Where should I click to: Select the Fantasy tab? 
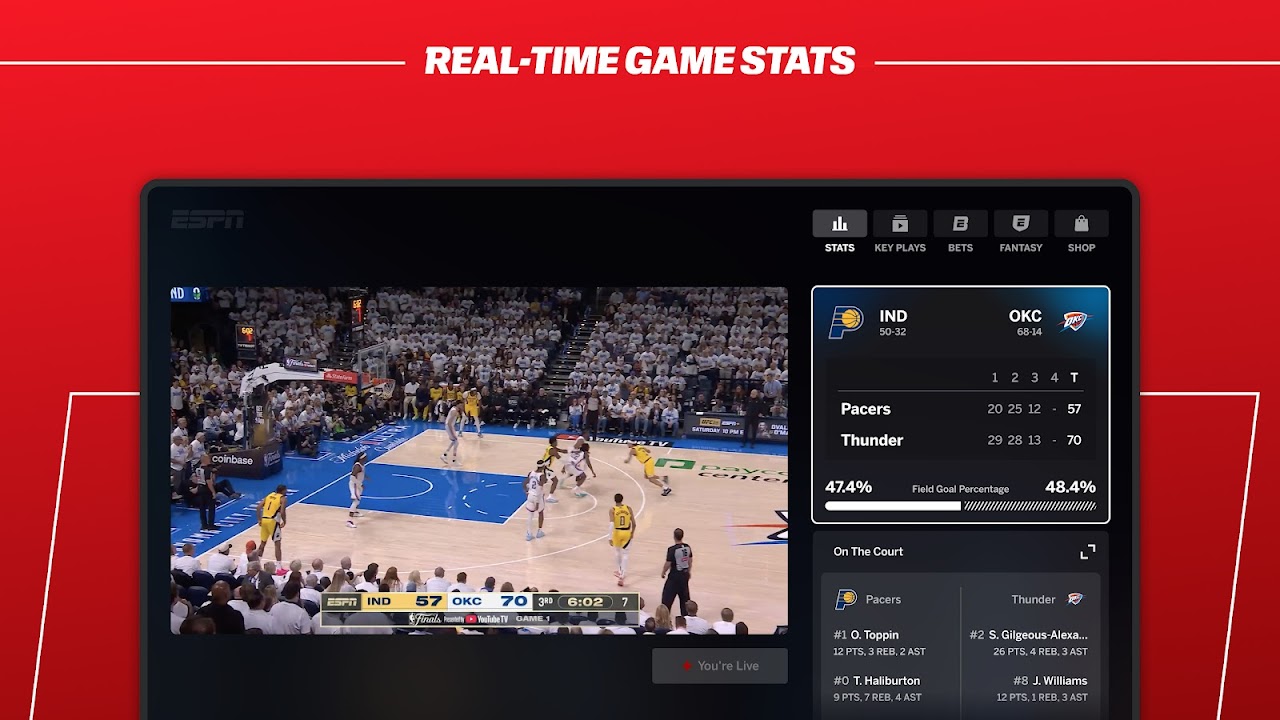tap(1021, 232)
